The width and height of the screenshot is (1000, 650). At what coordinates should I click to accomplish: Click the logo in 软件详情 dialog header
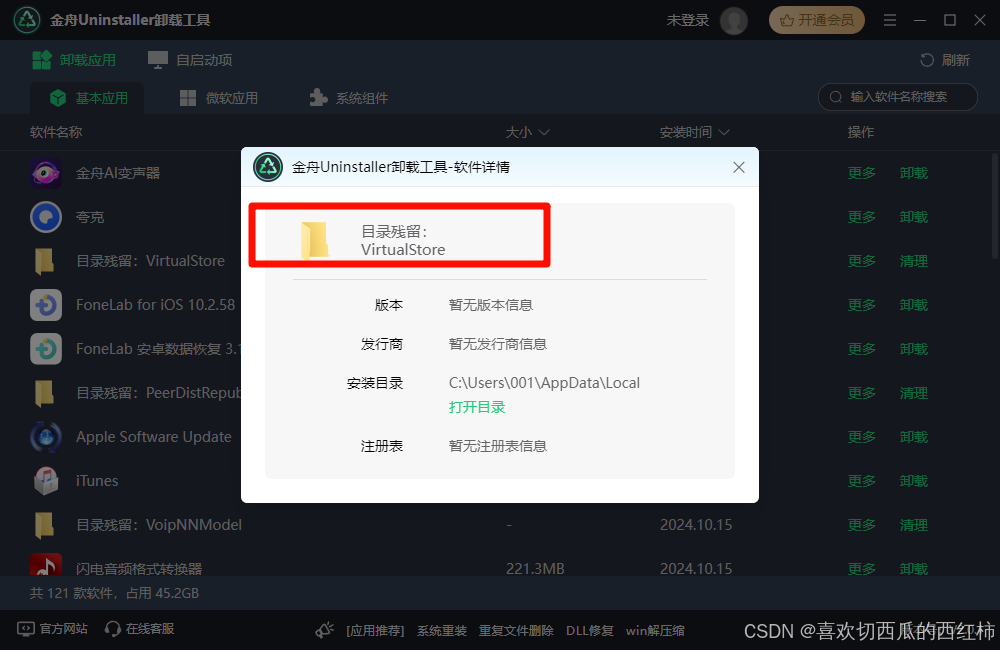268,167
